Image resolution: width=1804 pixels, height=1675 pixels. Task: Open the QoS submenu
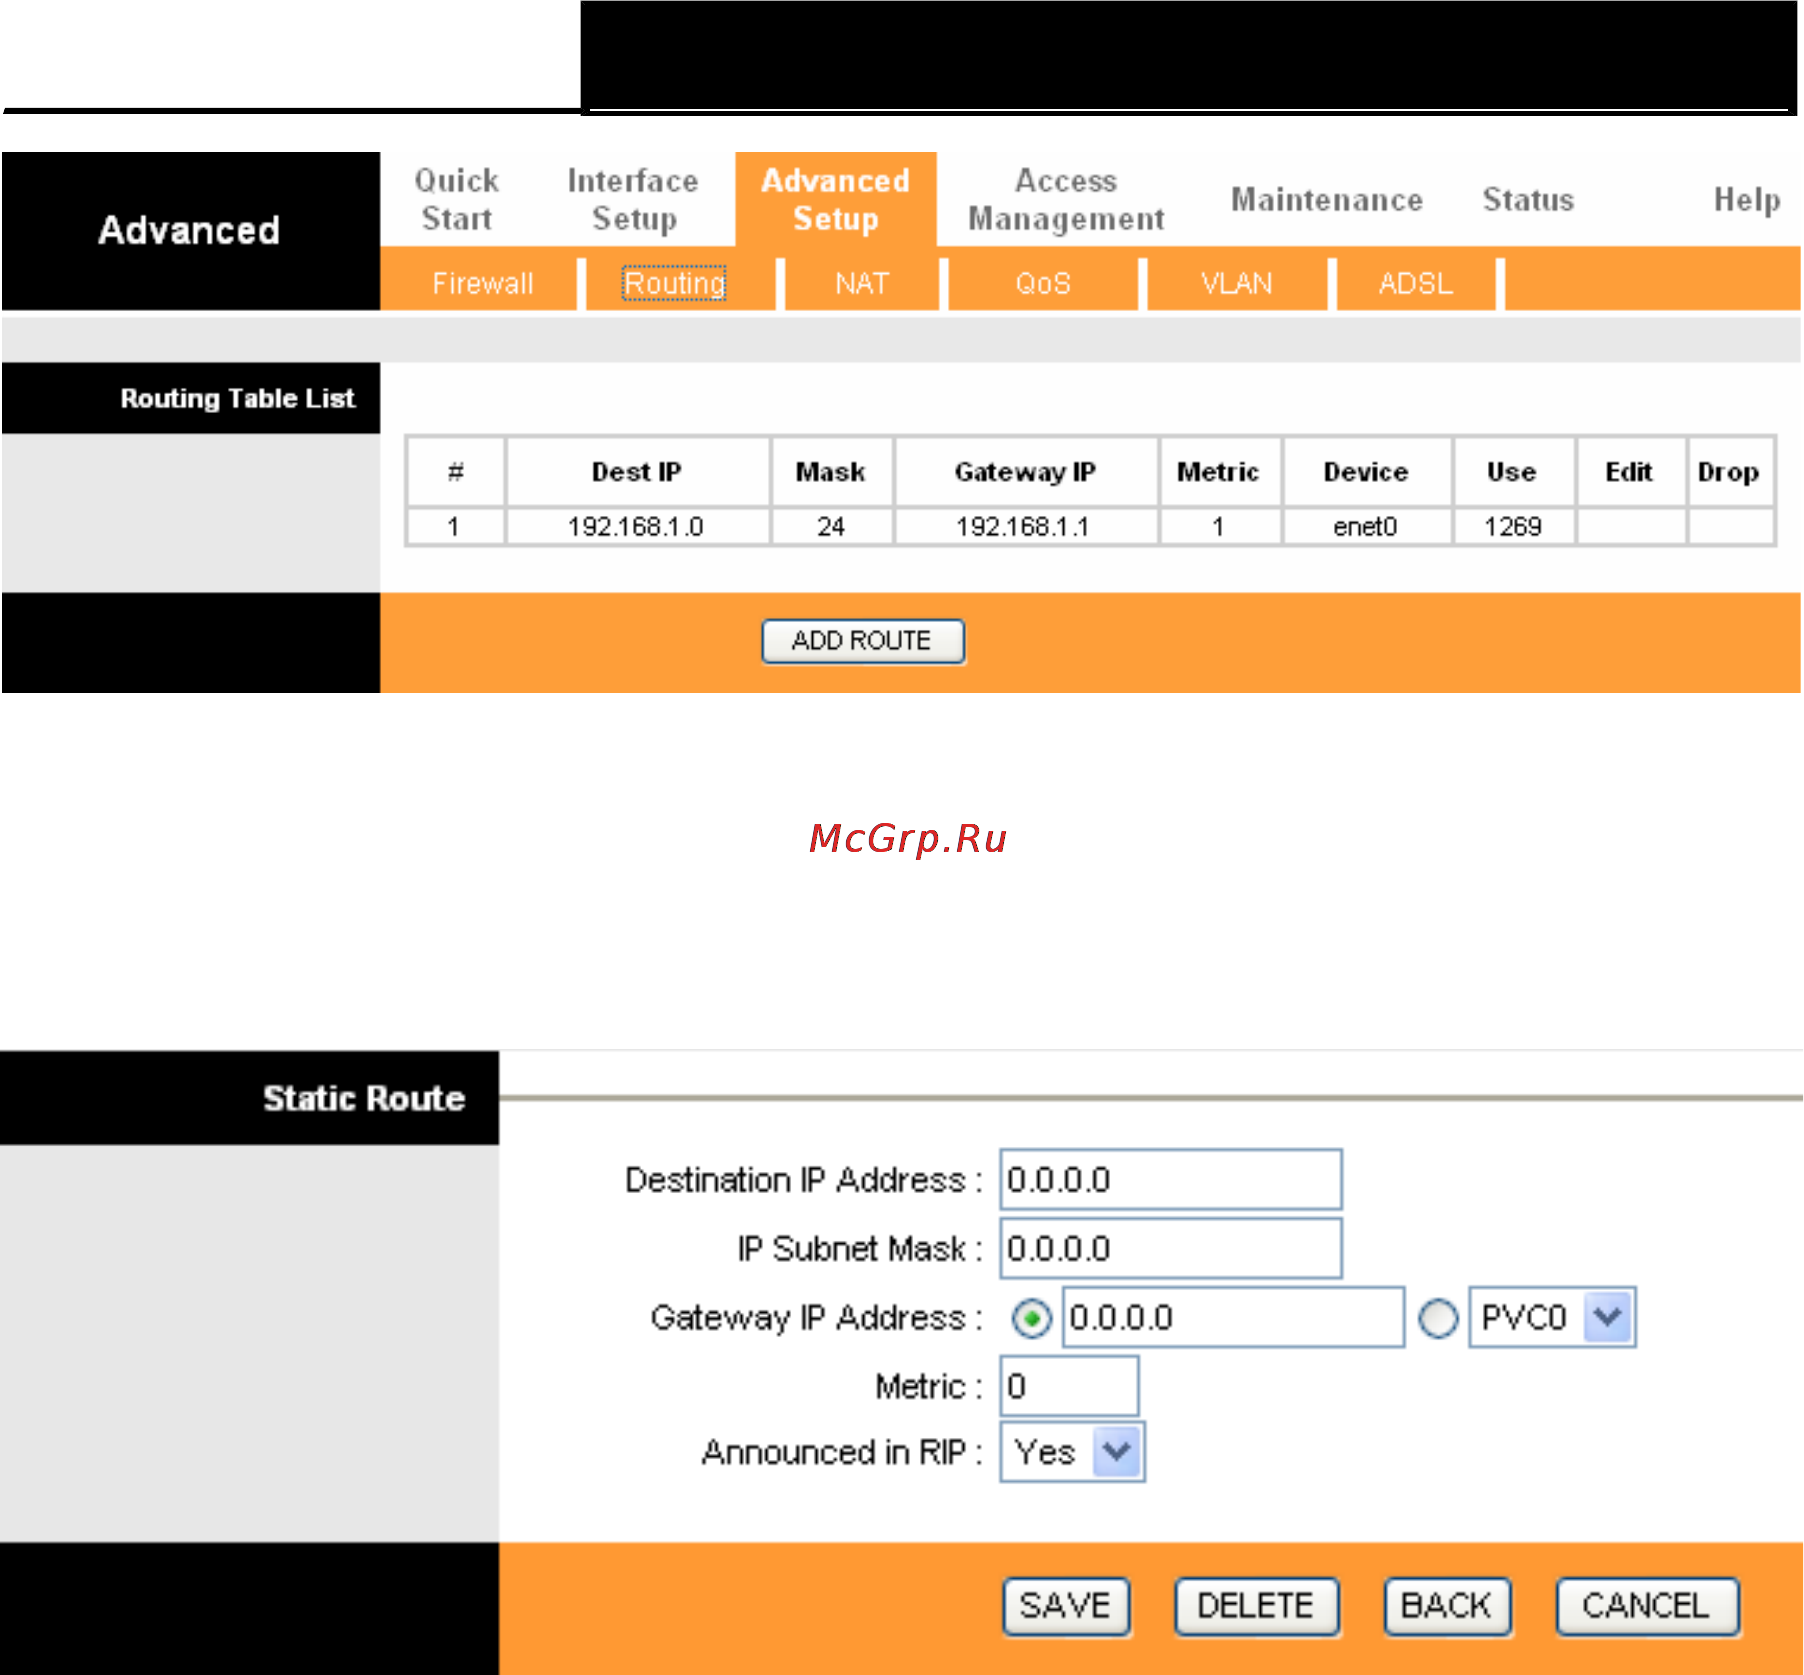click(x=1043, y=283)
